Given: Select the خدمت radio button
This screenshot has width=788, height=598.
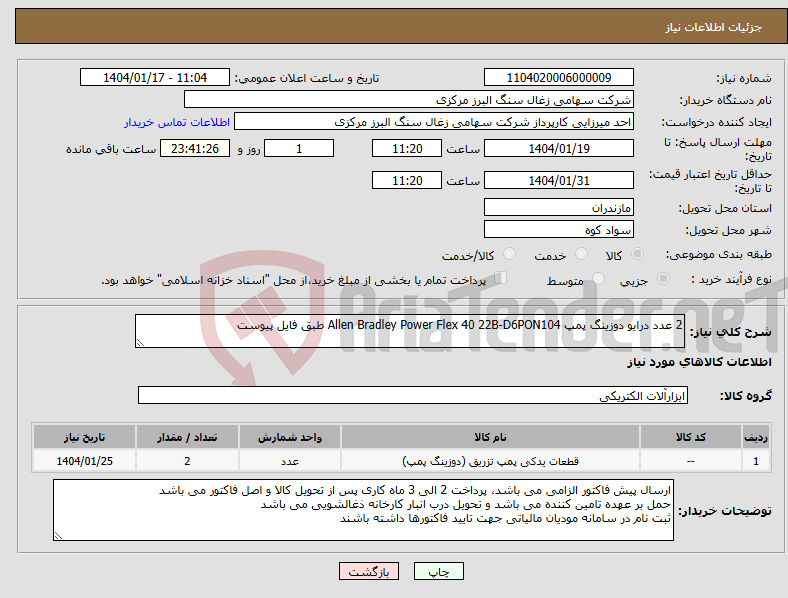Looking at the screenshot, I should (581, 254).
